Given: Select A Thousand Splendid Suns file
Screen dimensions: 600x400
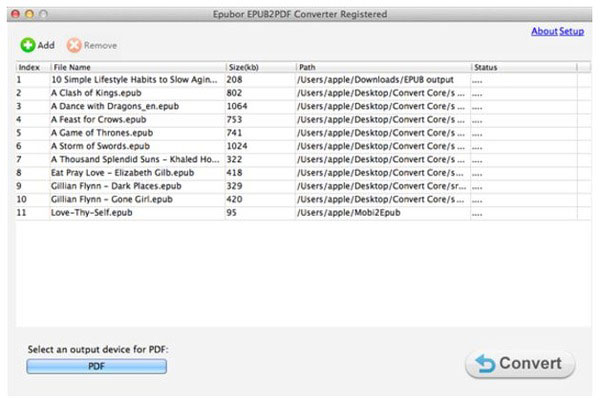Looking at the screenshot, I should point(135,160).
